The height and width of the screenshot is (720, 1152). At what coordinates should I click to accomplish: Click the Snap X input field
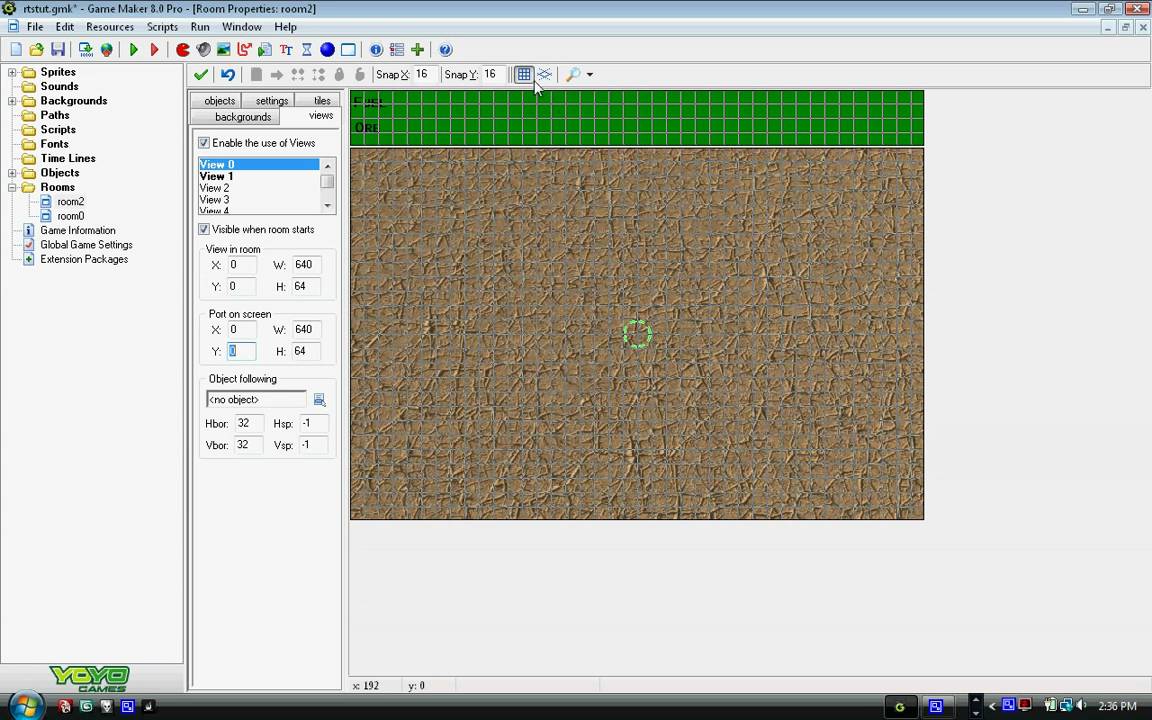pyautogui.click(x=425, y=74)
